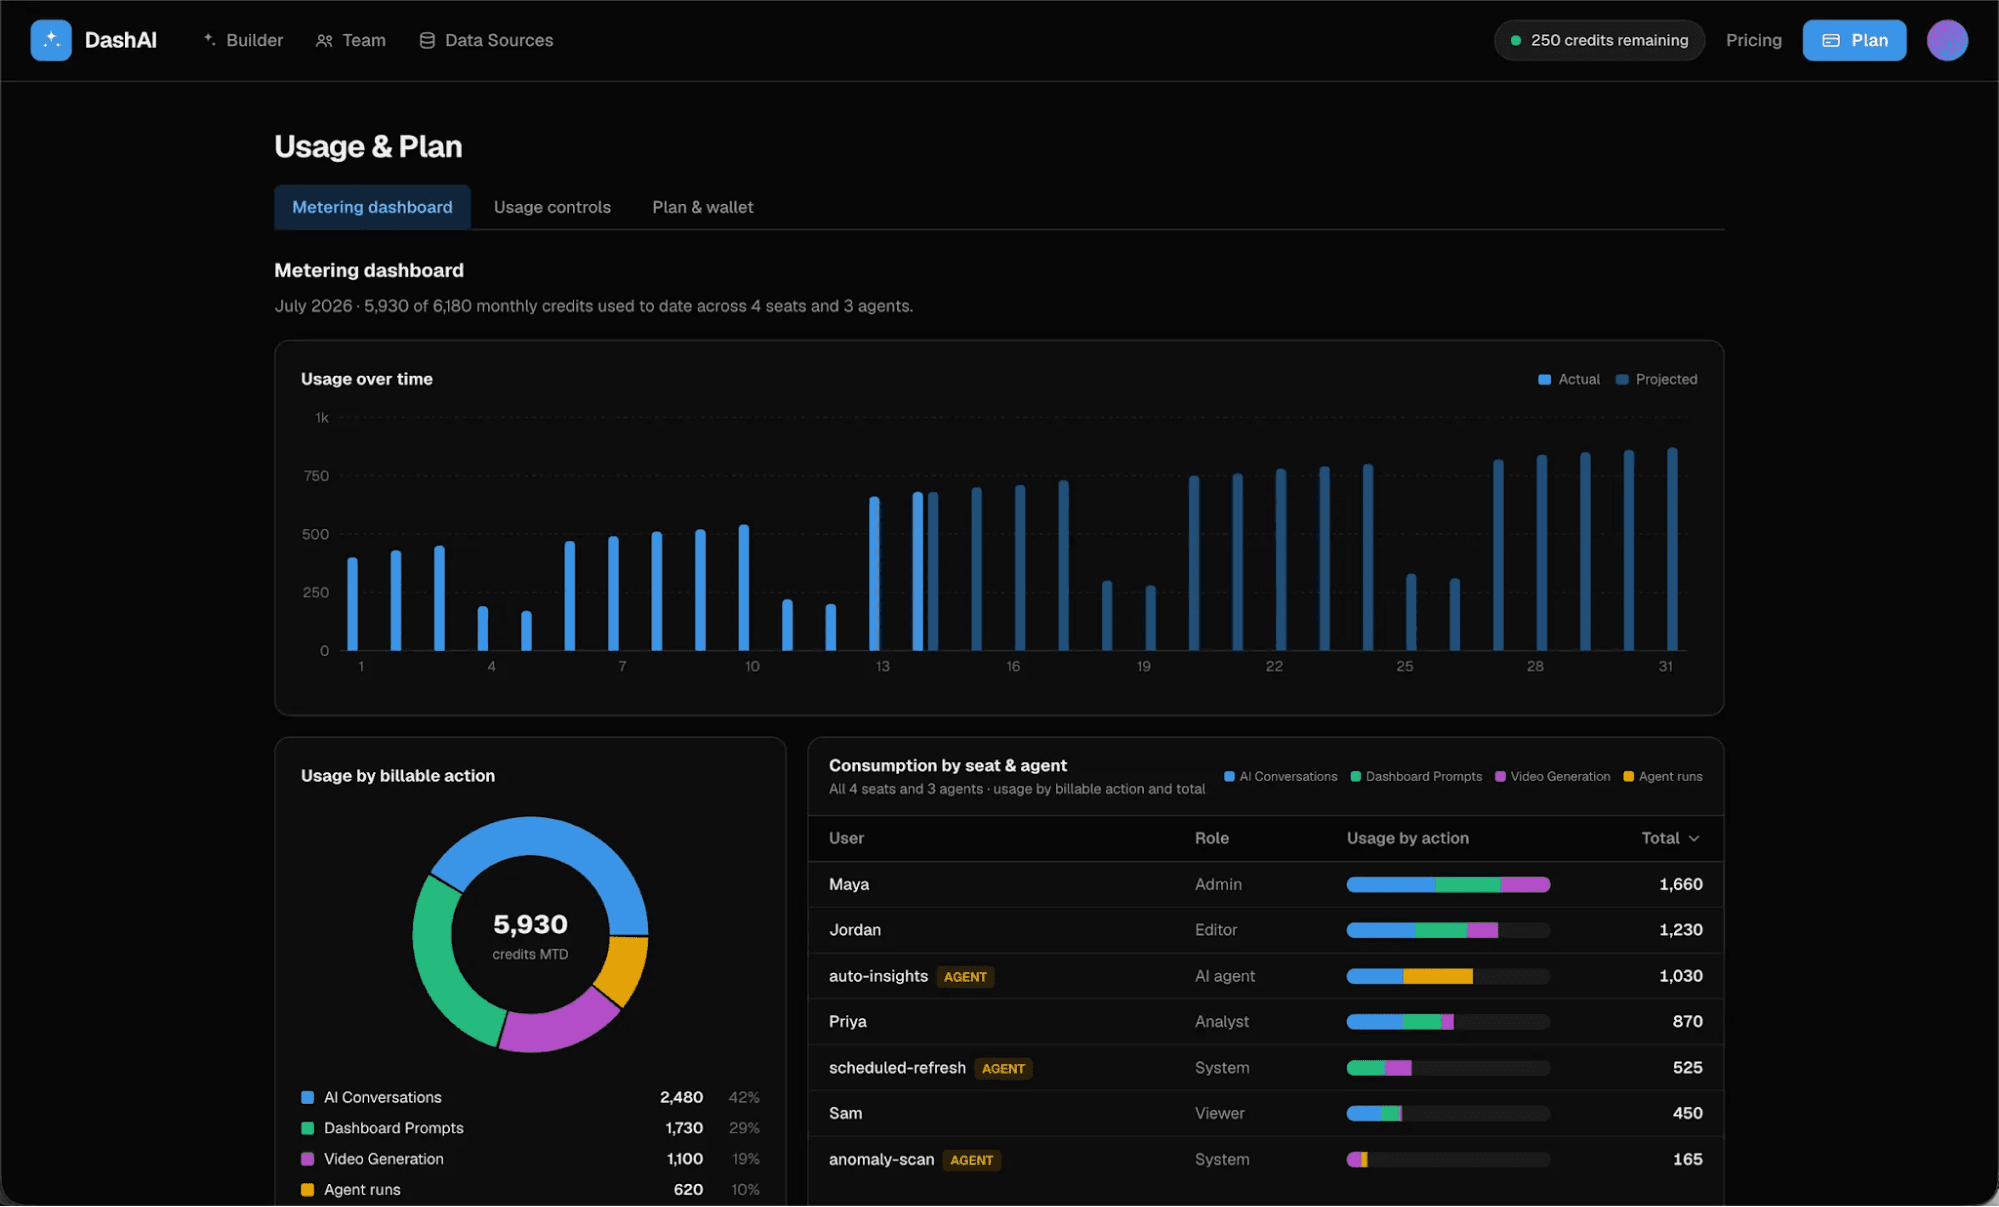The image size is (1999, 1207).
Task: Click the Agent runs legend above the table
Action: tap(1662, 777)
